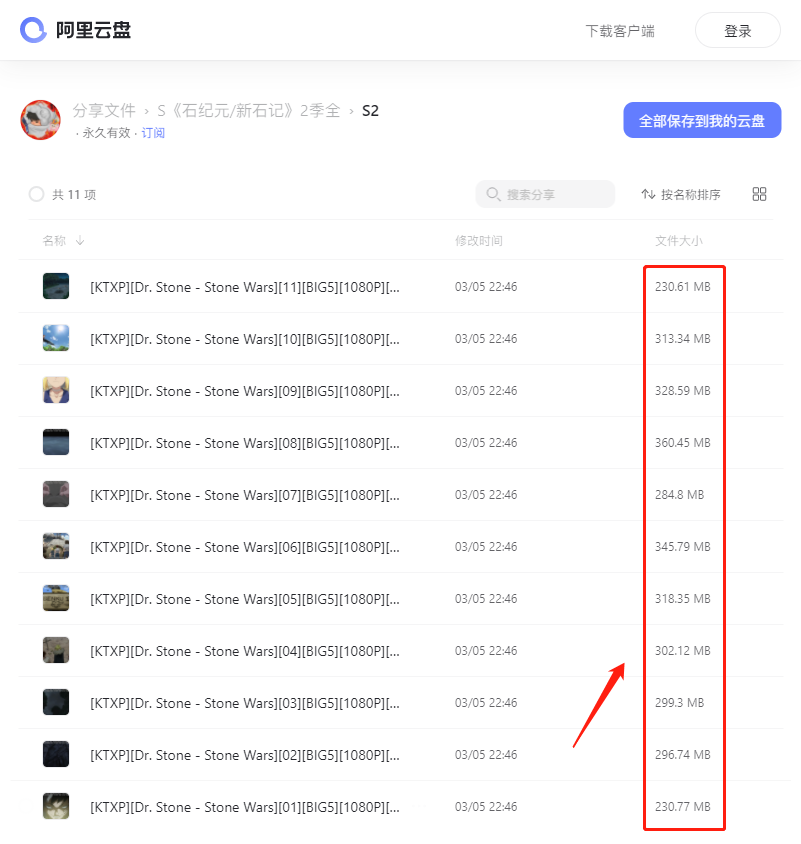Click episode 01 modified time 03/05 22:46

point(486,806)
